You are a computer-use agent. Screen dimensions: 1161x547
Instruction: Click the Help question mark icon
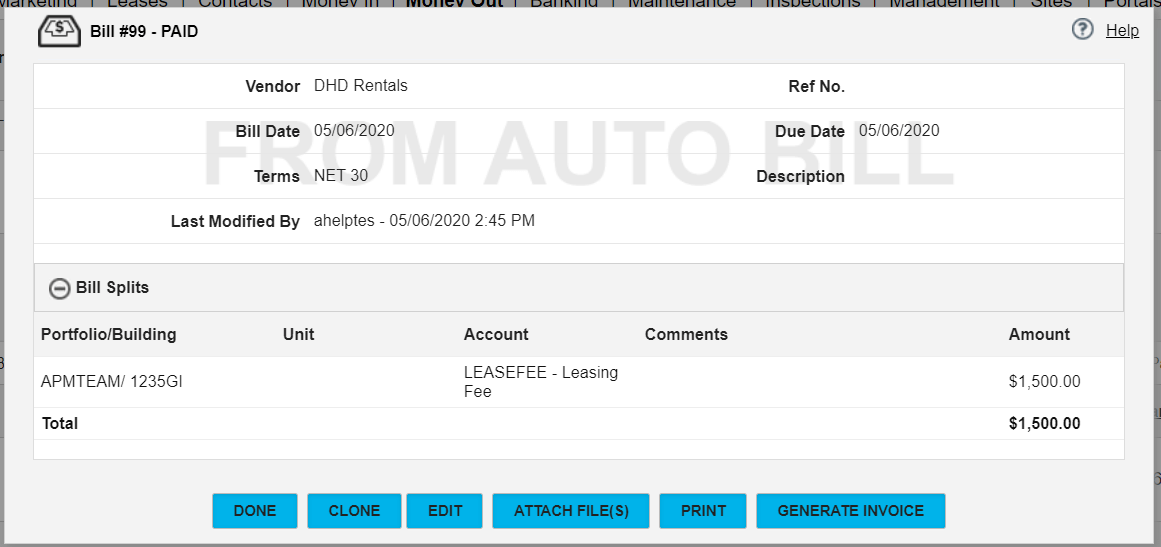tap(1083, 30)
